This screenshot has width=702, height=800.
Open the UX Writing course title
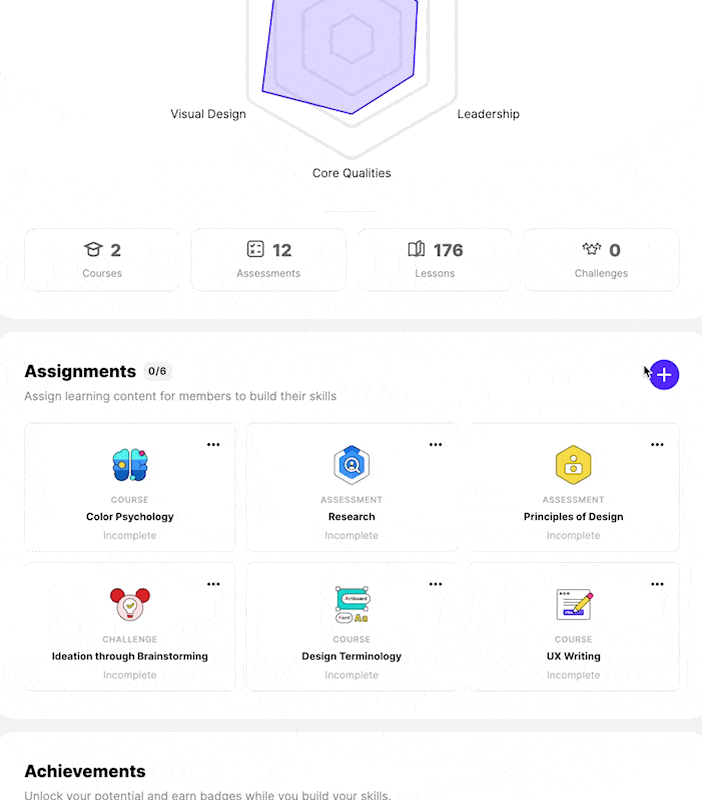pos(573,656)
